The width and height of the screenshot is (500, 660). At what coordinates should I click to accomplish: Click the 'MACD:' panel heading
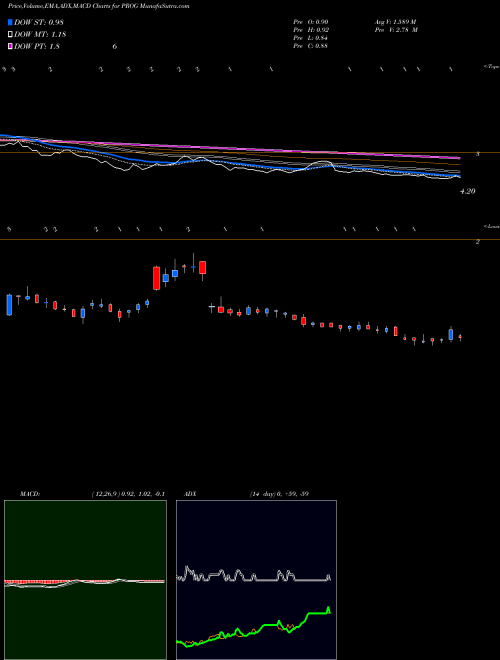point(30,494)
